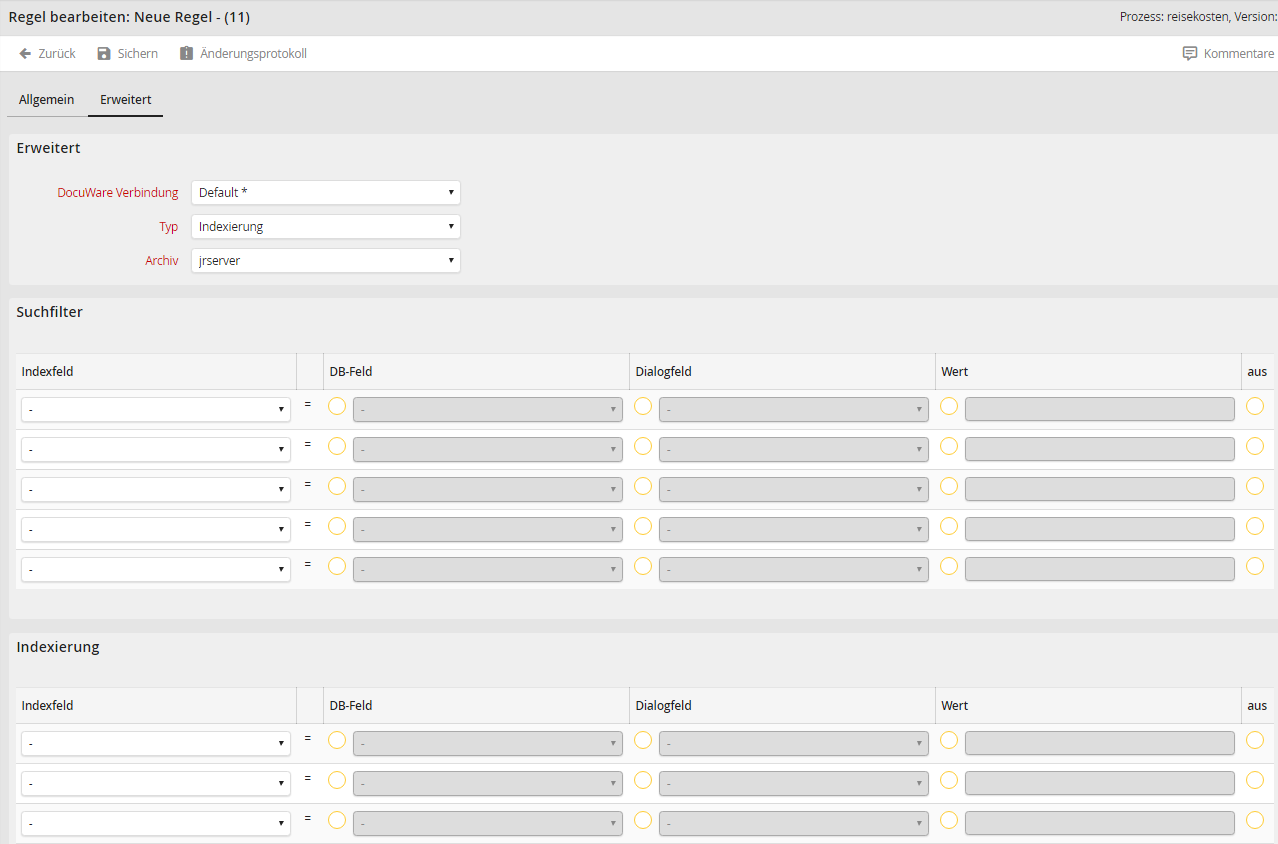The image size is (1278, 844).
Task: Open Indexfeld dropdown in fifth Suchfilter row
Action: pyautogui.click(x=156, y=570)
